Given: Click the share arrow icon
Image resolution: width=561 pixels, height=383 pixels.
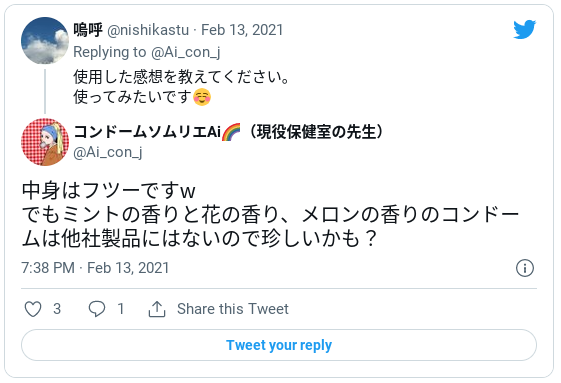Looking at the screenshot, I should click(x=157, y=309).
